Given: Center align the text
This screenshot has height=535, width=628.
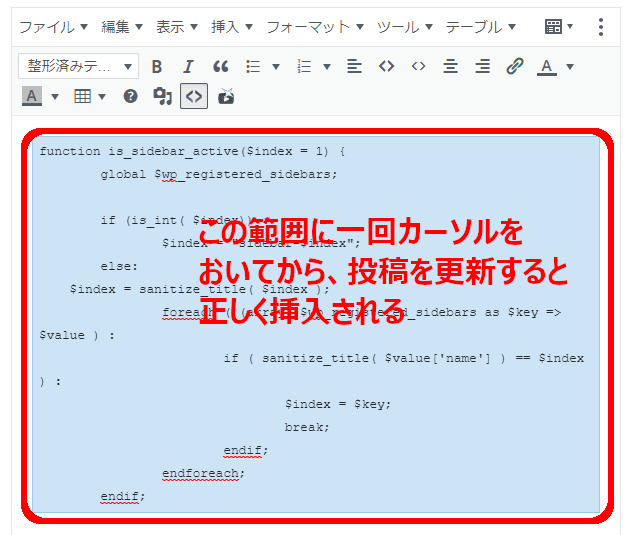Looking at the screenshot, I should point(450,67).
